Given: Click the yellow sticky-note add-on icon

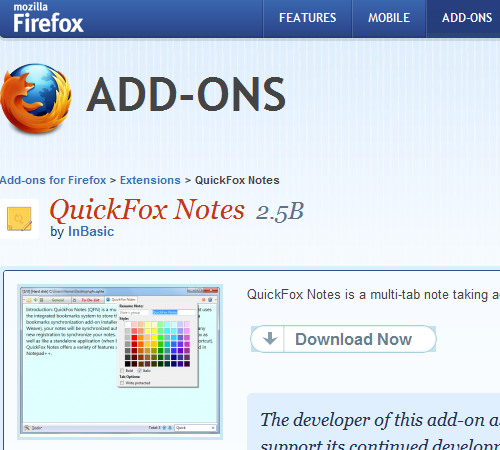Looking at the screenshot, I should click(x=19, y=219).
